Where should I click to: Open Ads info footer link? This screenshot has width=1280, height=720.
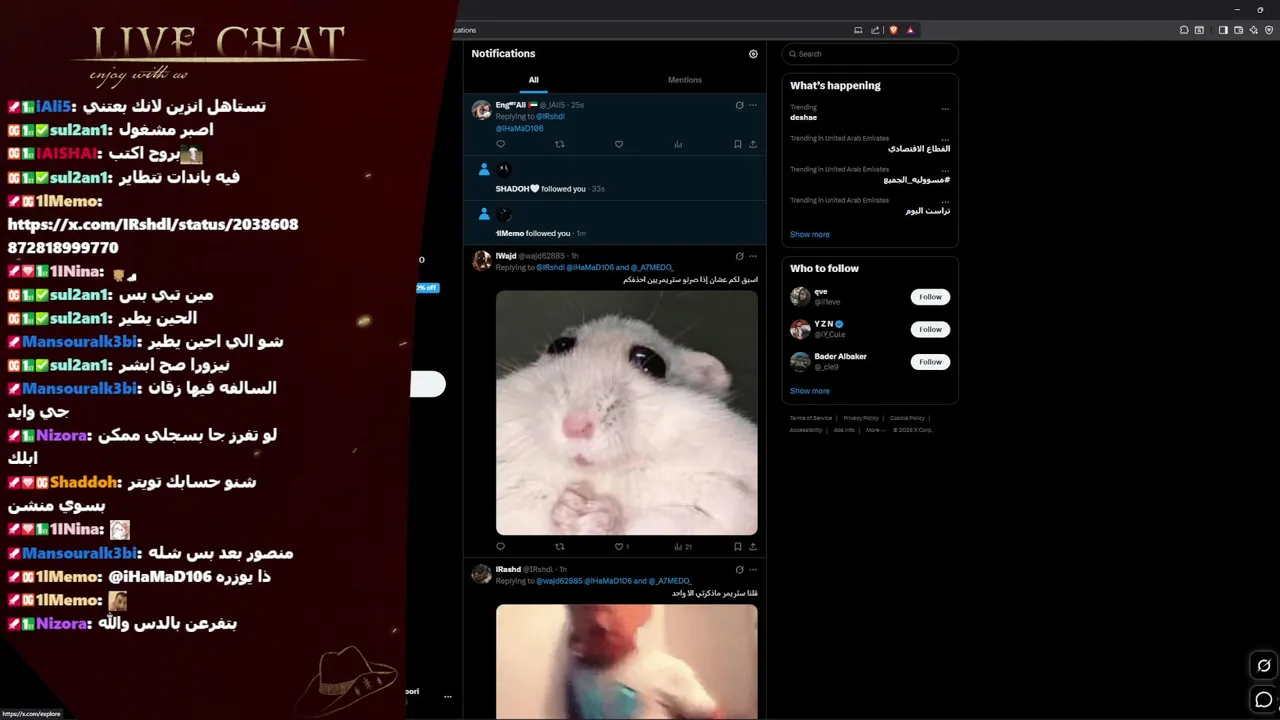[x=844, y=430]
